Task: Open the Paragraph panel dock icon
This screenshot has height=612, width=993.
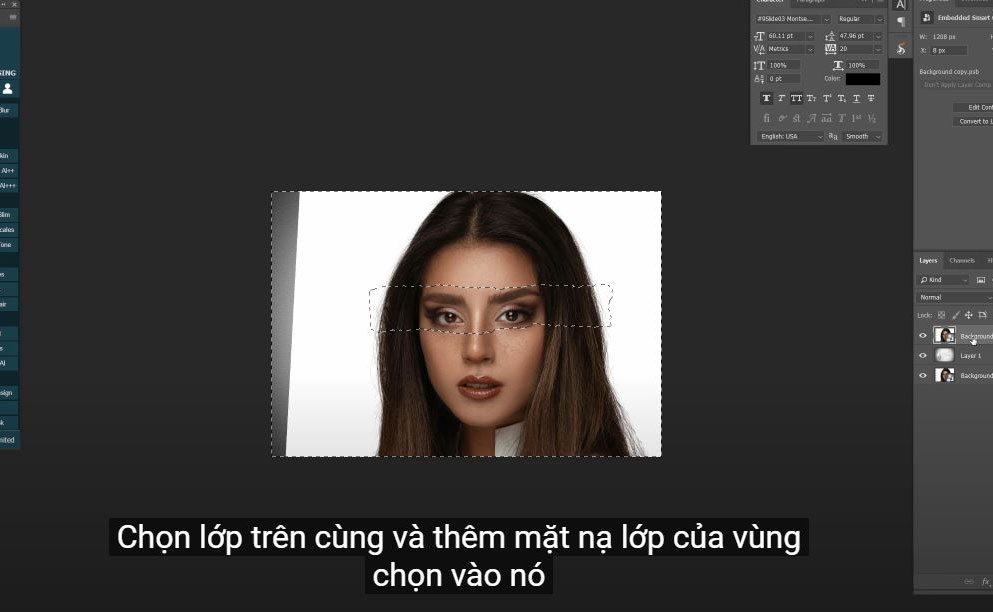Action: (900, 22)
